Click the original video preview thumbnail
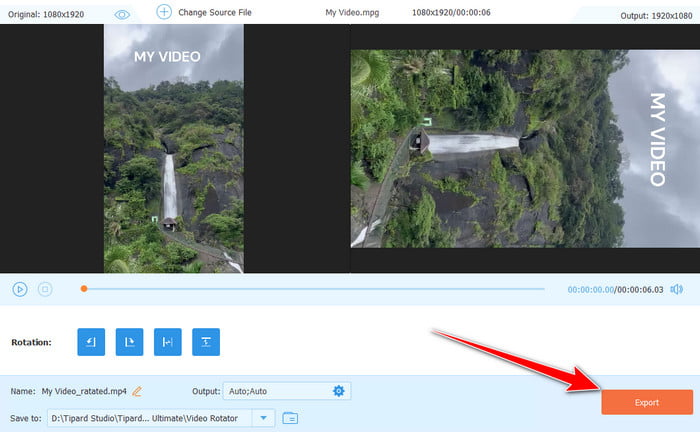Viewport: 700px width, 432px height. point(174,148)
